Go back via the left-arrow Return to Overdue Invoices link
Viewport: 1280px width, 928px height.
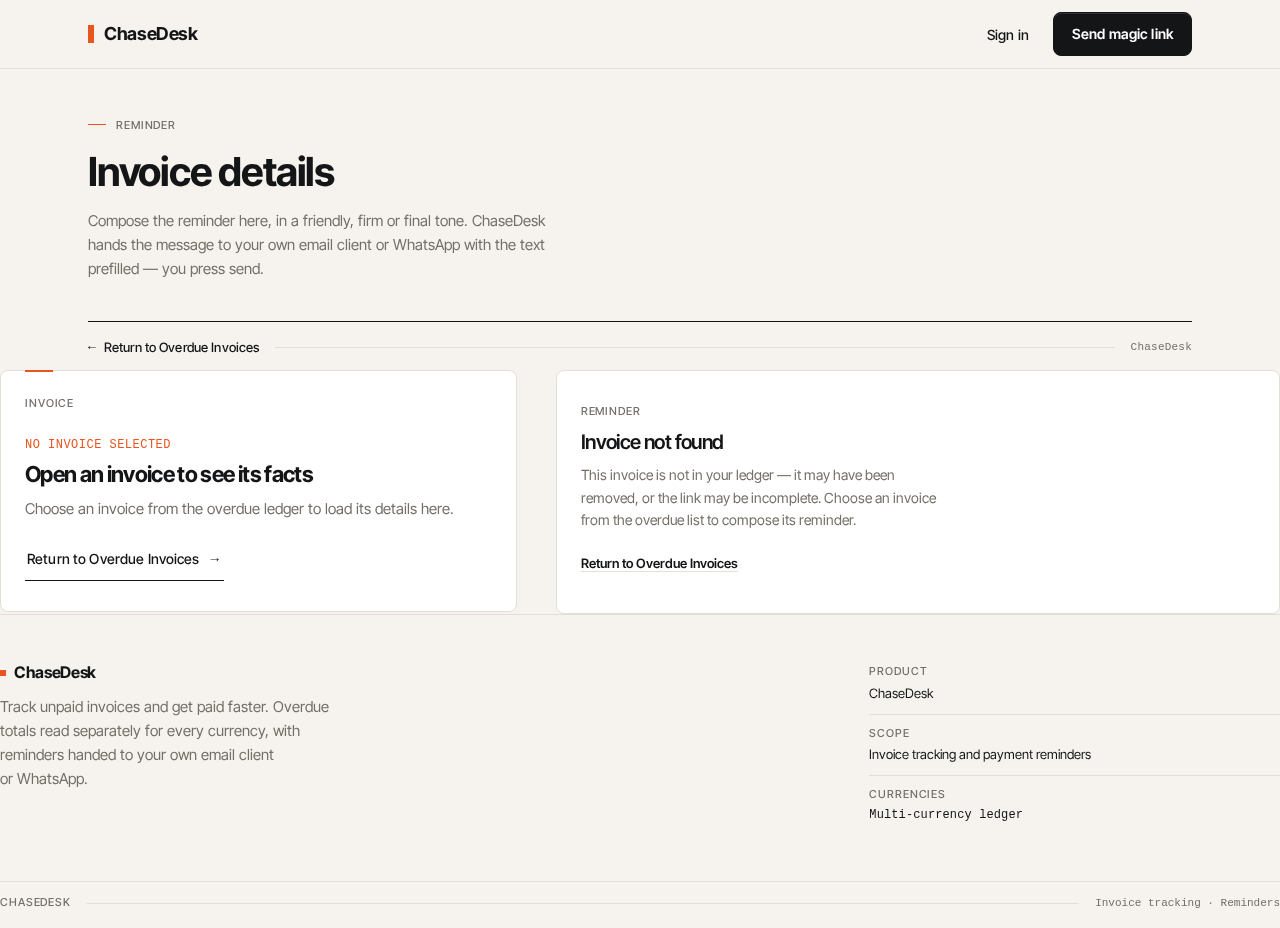tap(173, 347)
